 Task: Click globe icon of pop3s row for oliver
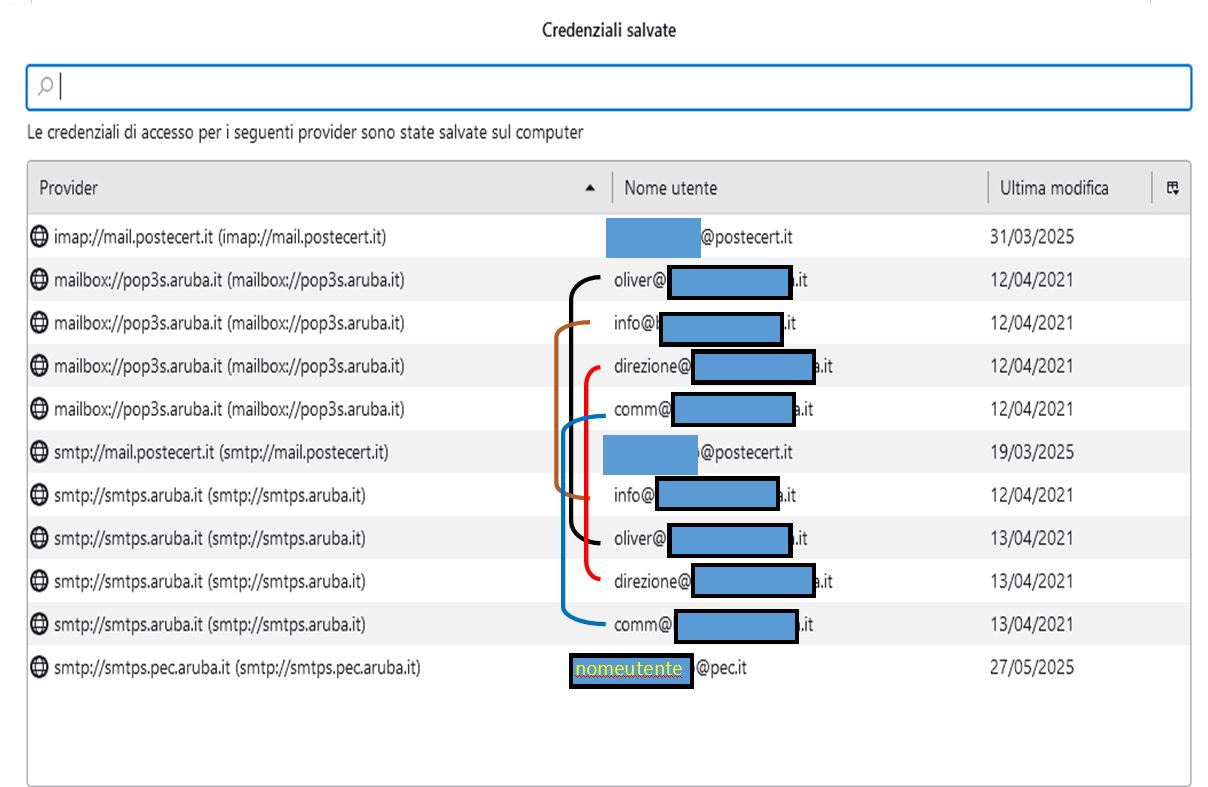pos(39,280)
